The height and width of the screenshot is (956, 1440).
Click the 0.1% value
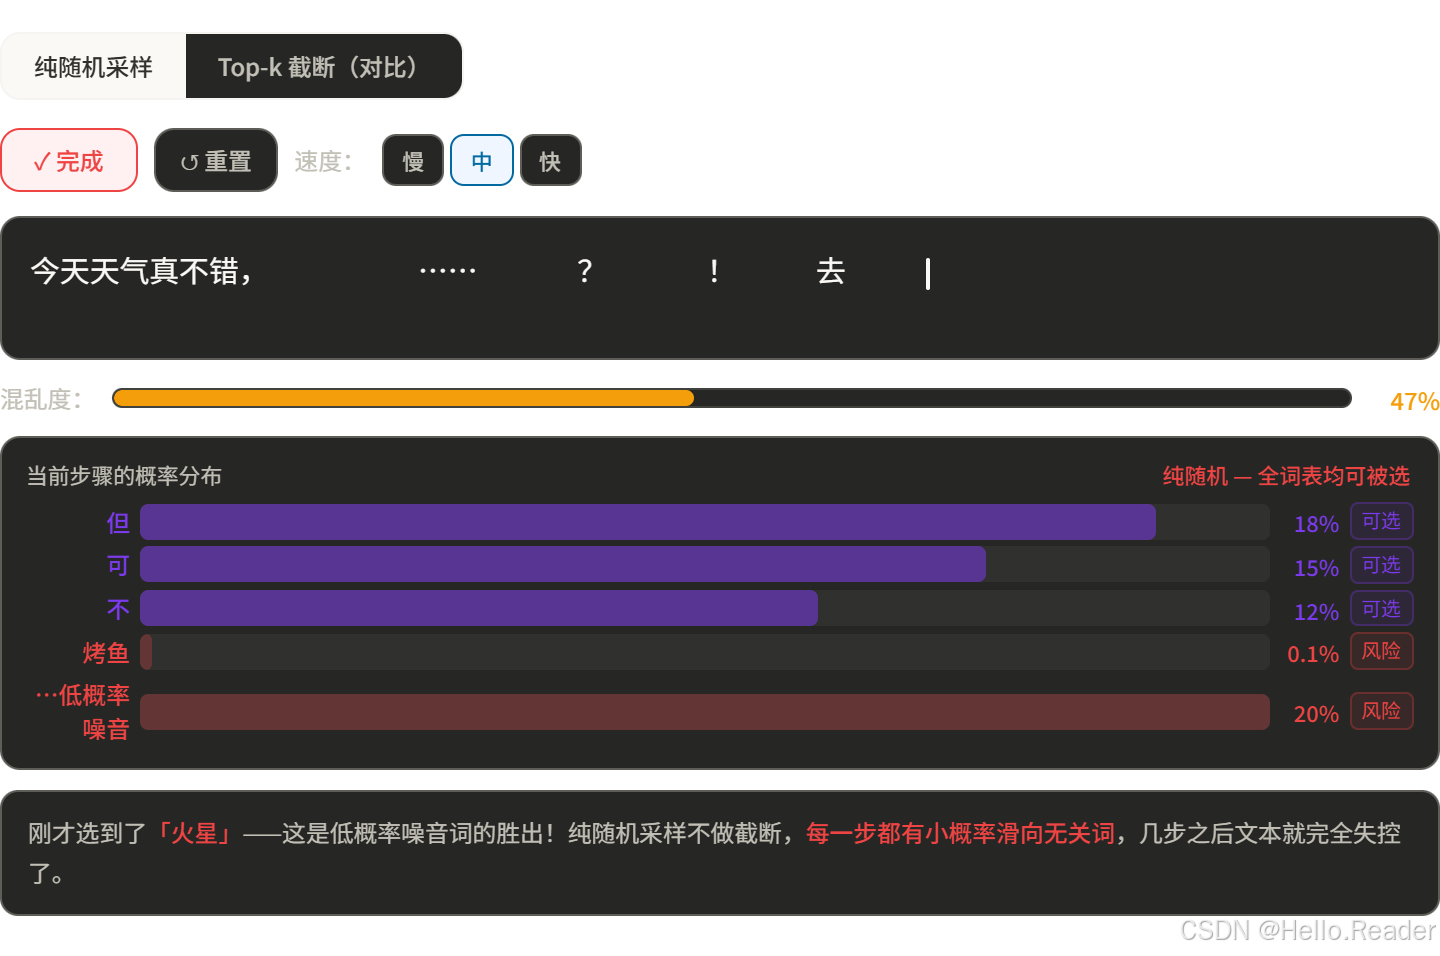pyautogui.click(x=1313, y=654)
